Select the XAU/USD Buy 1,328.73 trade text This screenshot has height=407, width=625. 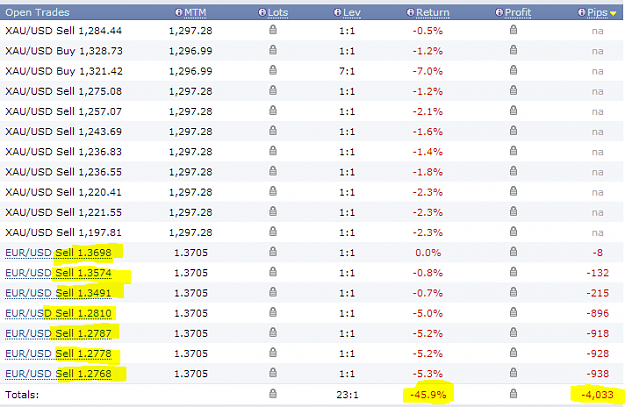click(x=64, y=51)
